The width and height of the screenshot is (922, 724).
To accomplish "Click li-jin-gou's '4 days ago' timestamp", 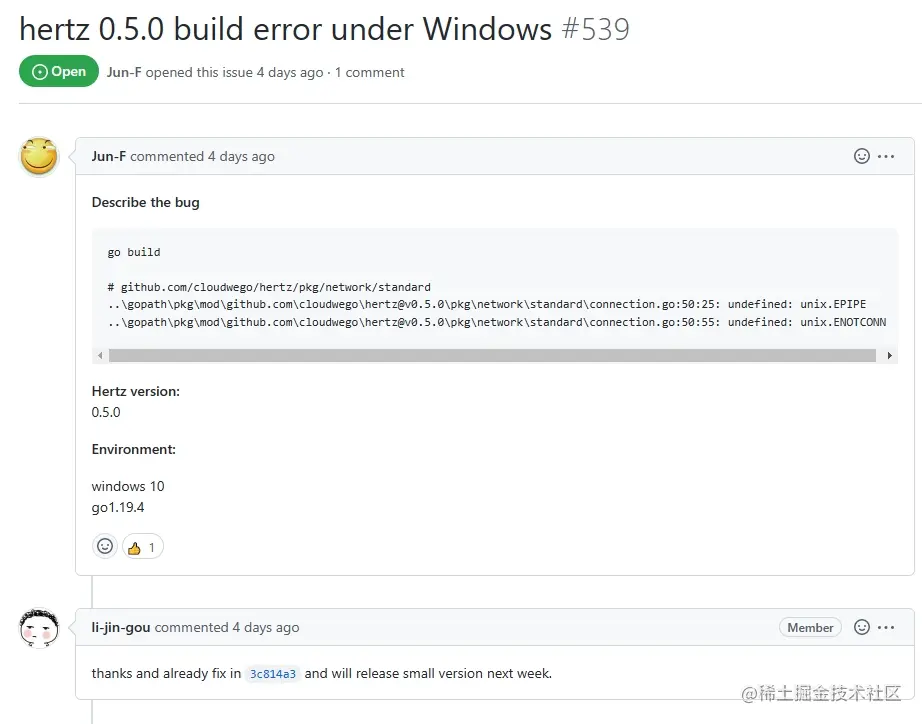I will click(x=266, y=628).
